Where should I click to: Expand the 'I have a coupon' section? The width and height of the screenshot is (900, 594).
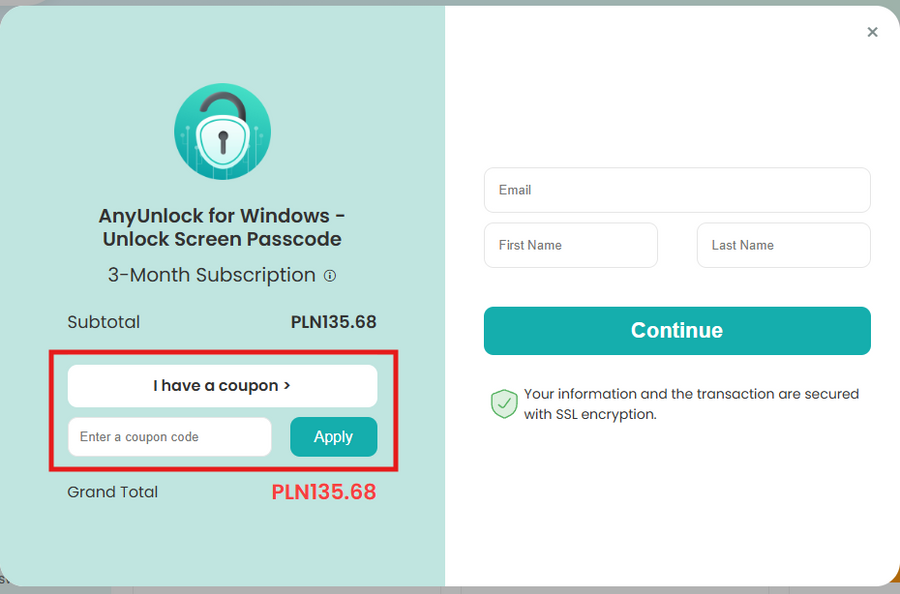222,386
